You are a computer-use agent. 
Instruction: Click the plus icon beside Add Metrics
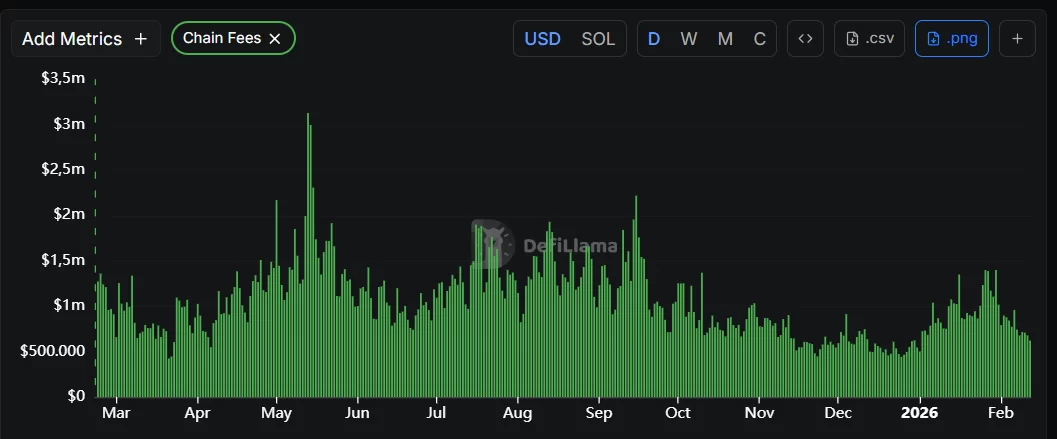[x=141, y=39]
